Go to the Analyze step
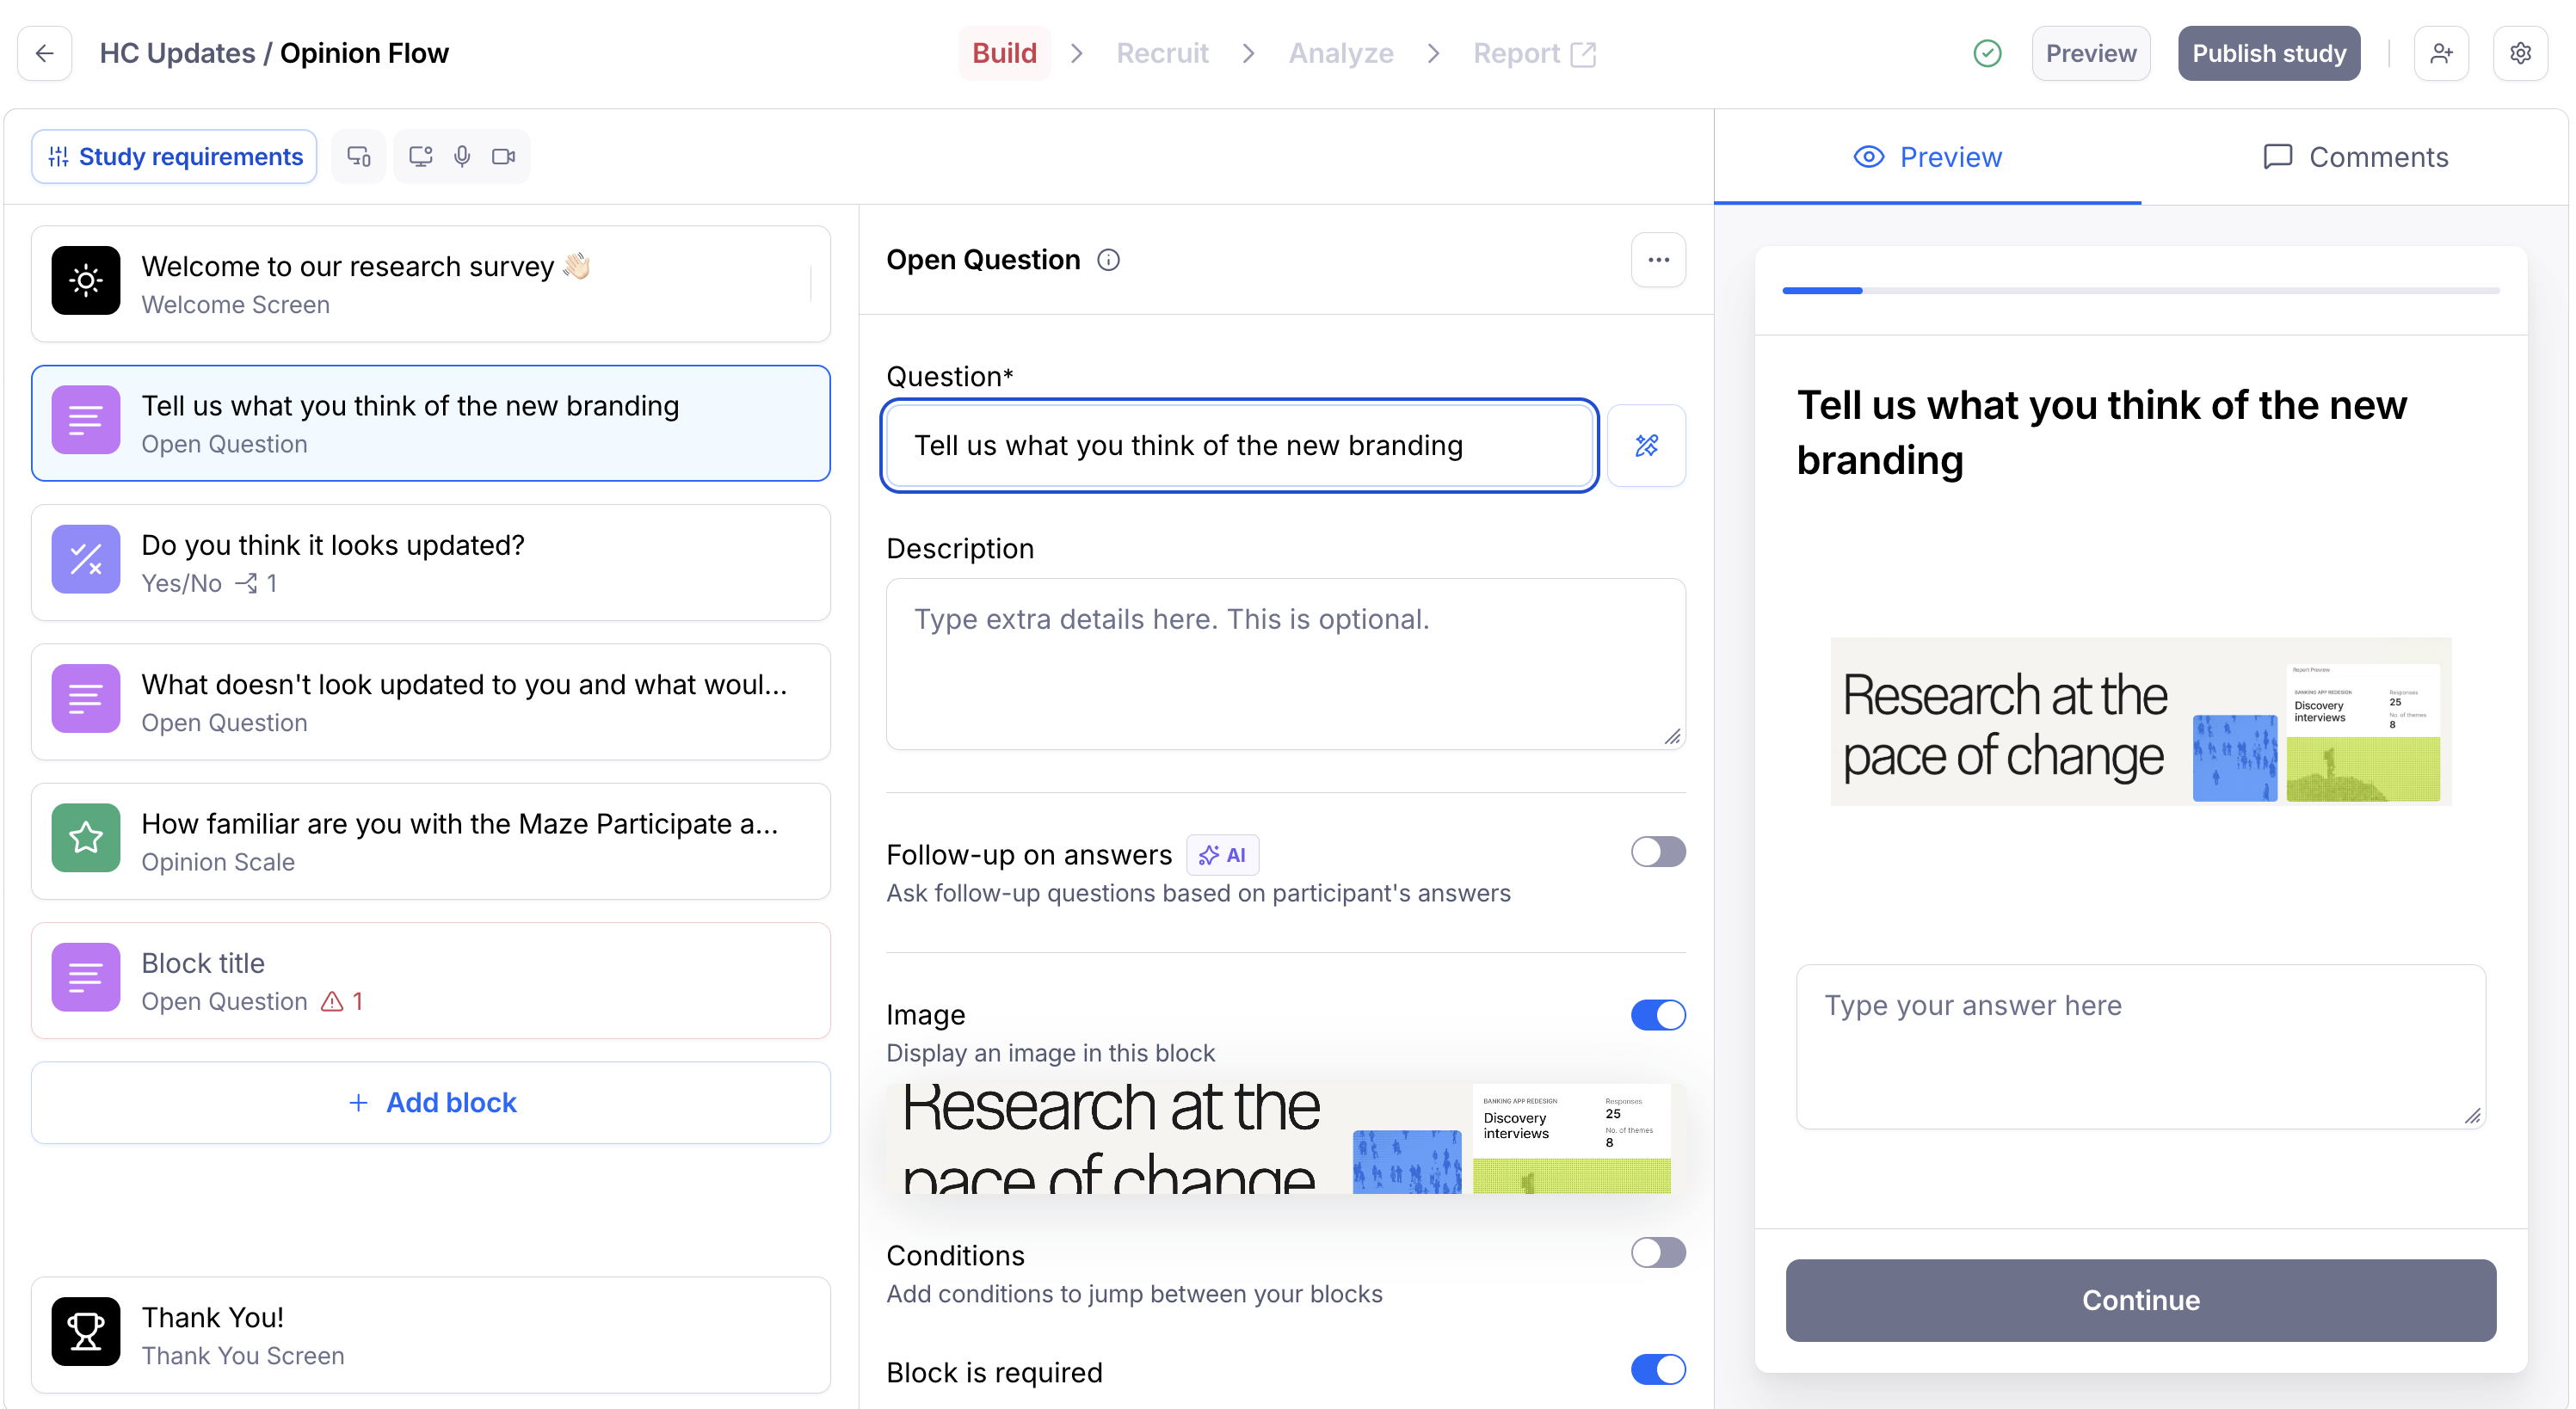This screenshot has height=1409, width=2576. (x=1340, y=53)
